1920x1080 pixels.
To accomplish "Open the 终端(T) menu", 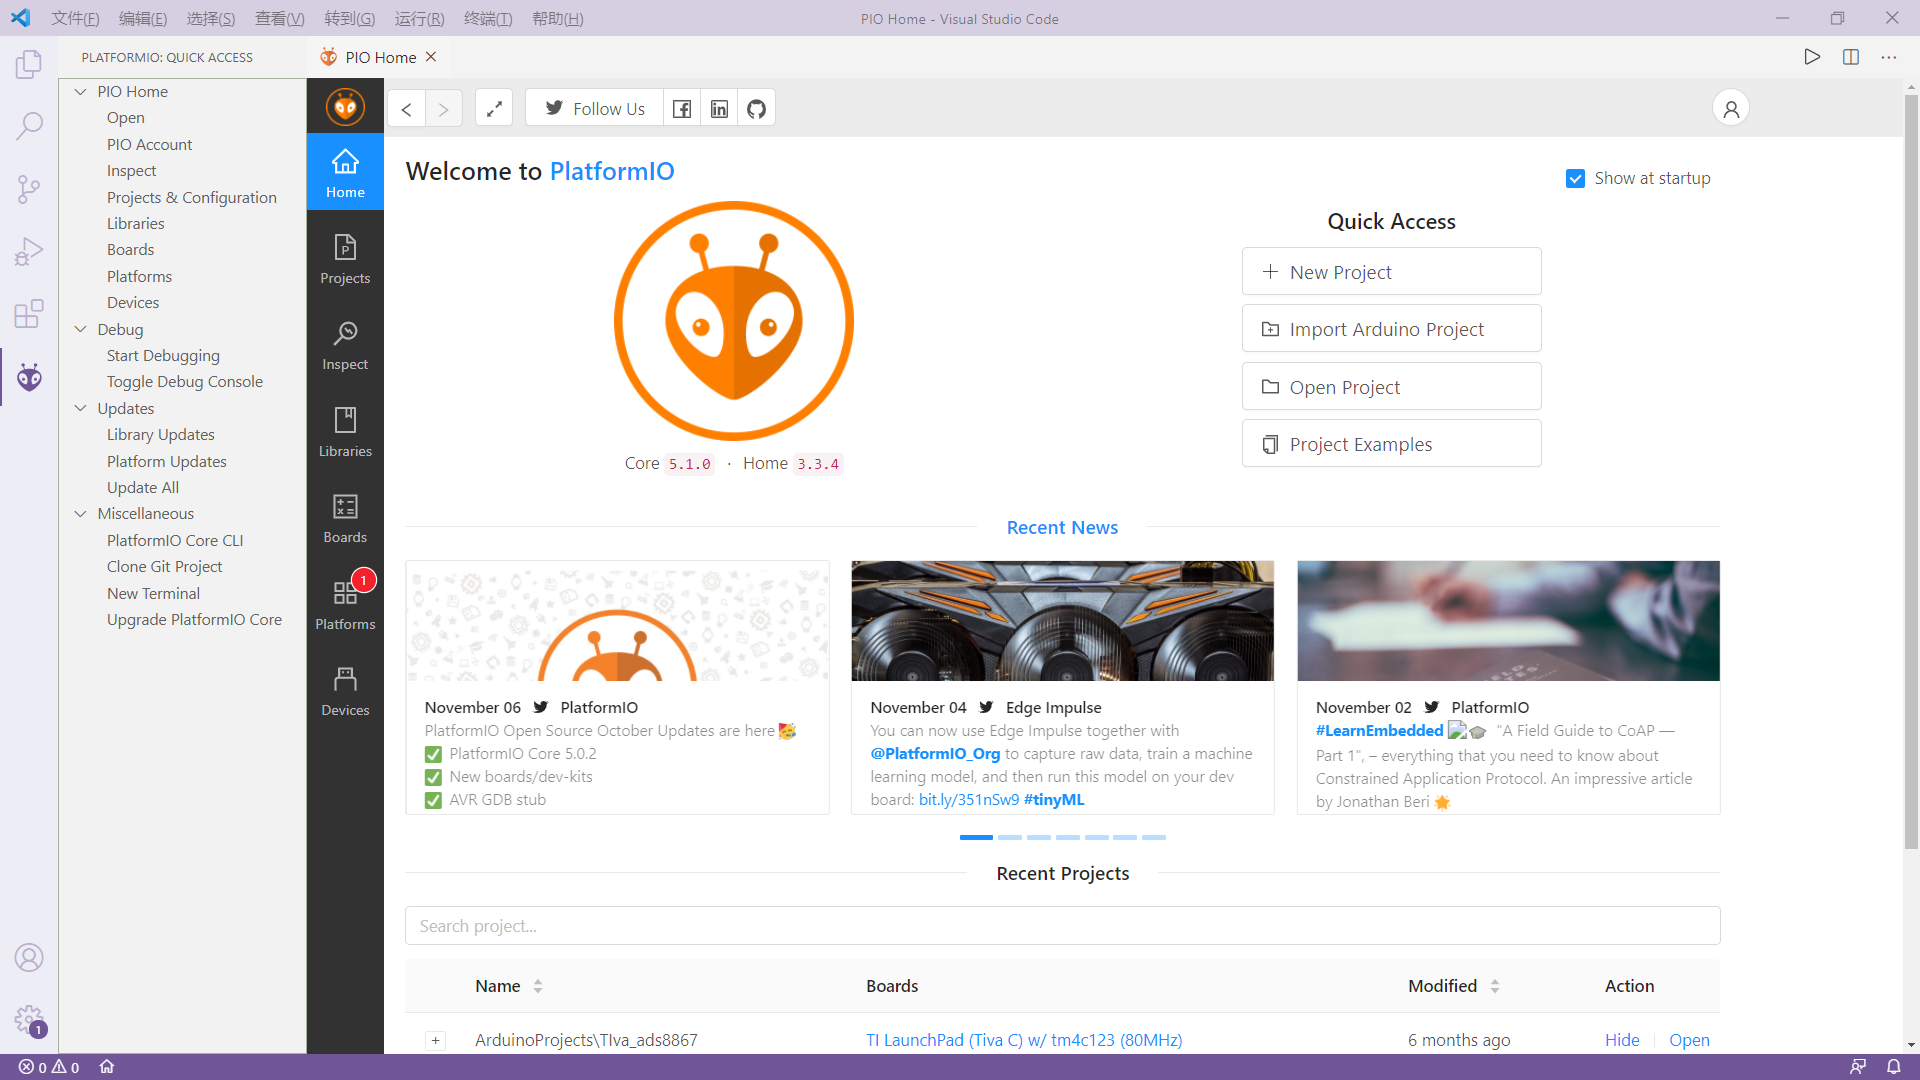I will click(x=488, y=18).
